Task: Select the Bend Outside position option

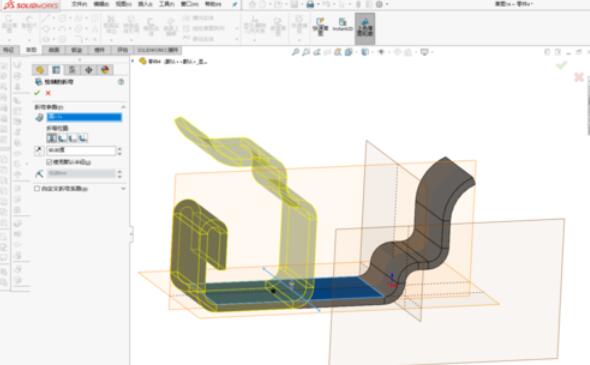Action: [x=83, y=138]
